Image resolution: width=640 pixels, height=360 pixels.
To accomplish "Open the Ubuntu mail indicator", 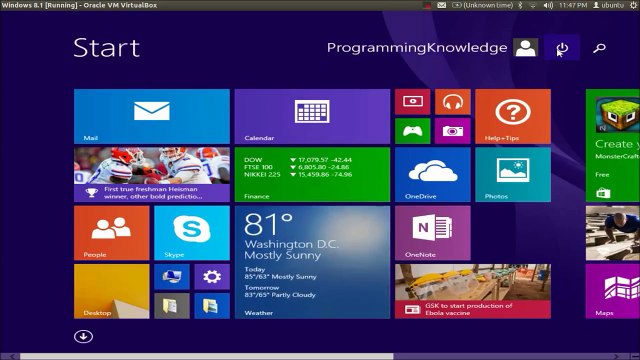I will coord(441,5).
